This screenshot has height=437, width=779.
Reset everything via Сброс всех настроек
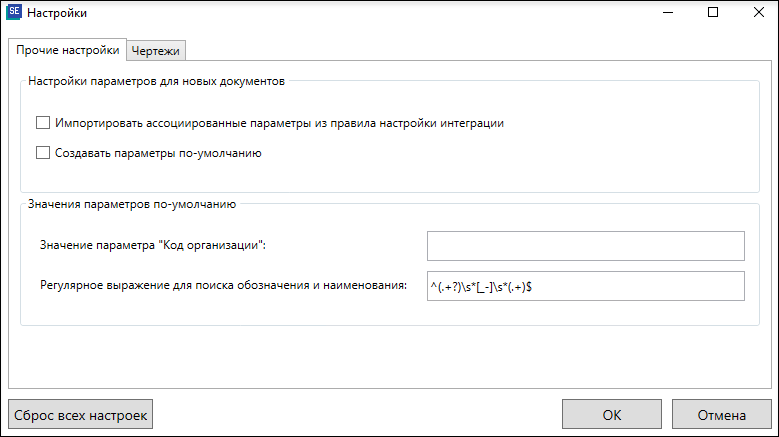tap(80, 415)
